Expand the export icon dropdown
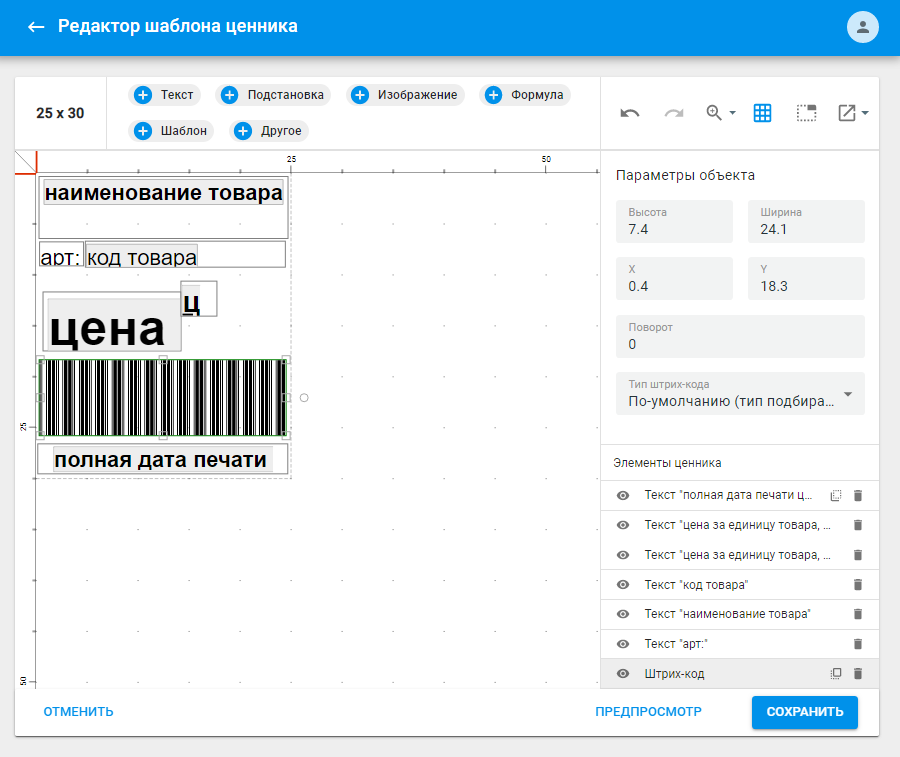 coord(852,113)
